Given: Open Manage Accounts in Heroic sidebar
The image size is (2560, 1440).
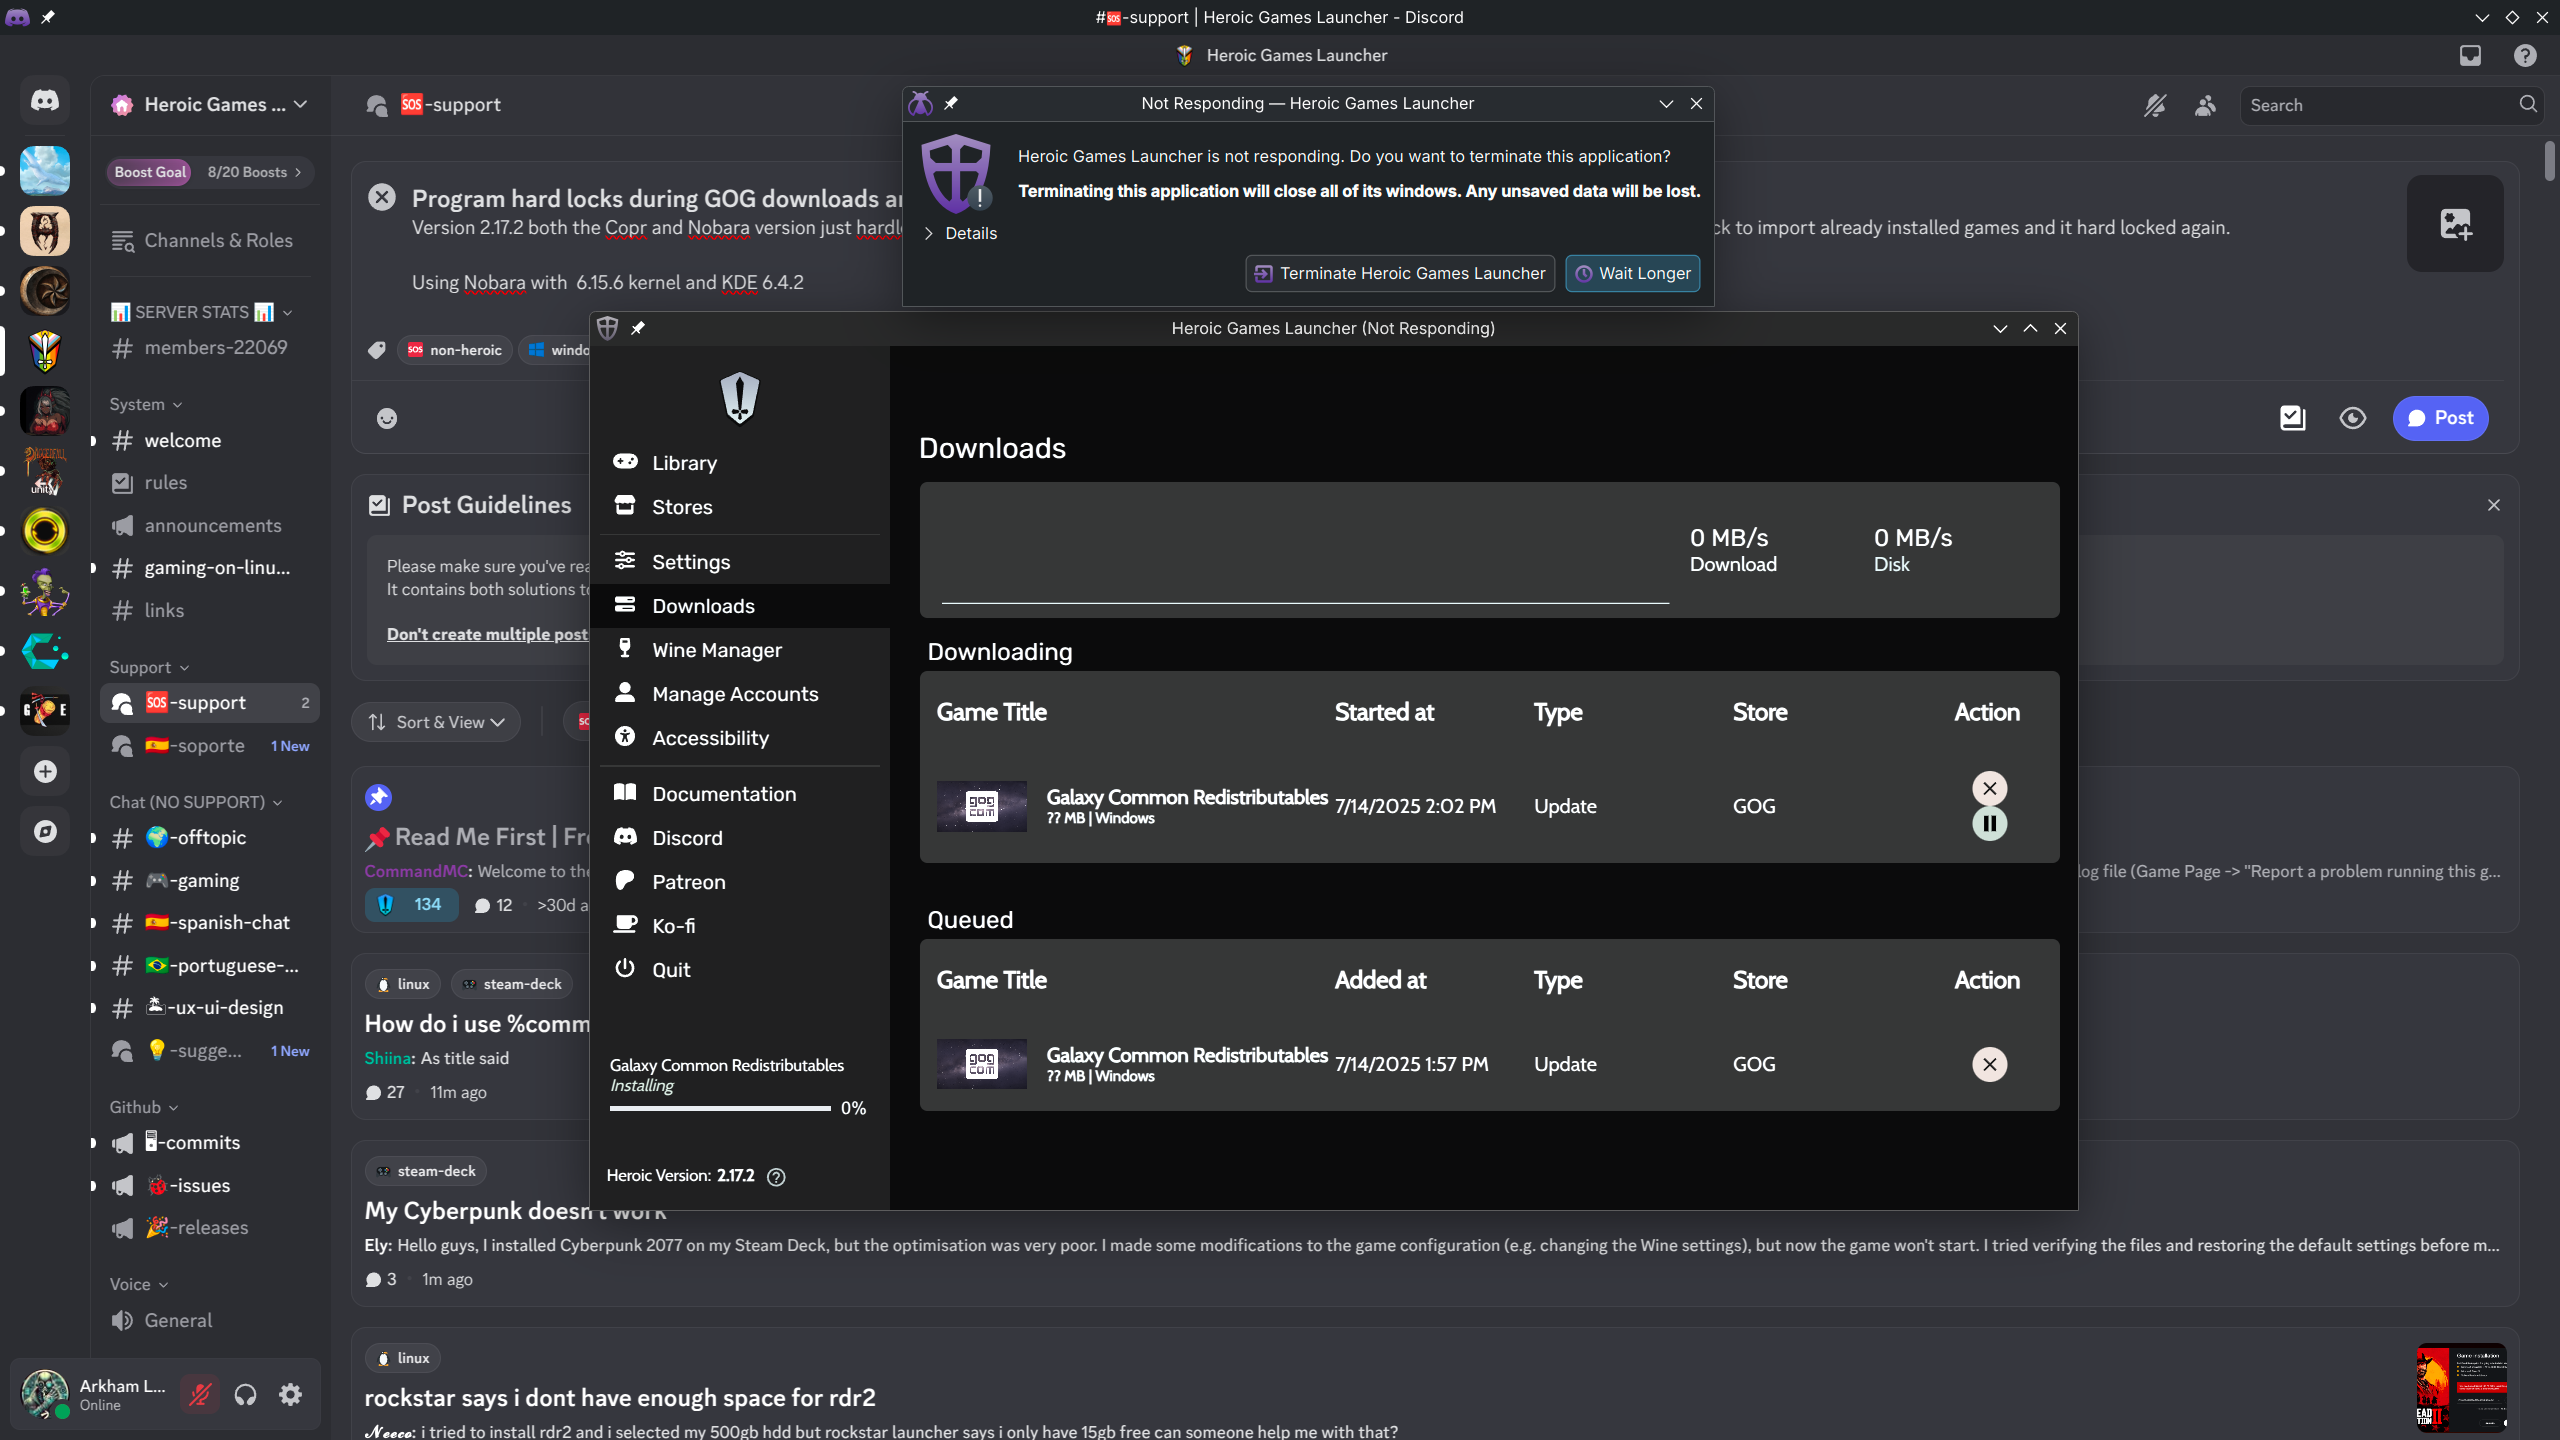Looking at the screenshot, I should tap(740, 694).
